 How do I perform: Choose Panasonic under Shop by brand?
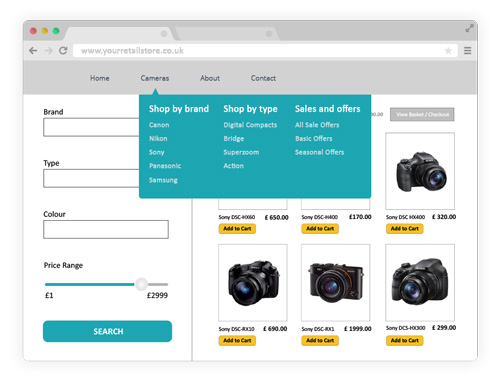click(165, 166)
